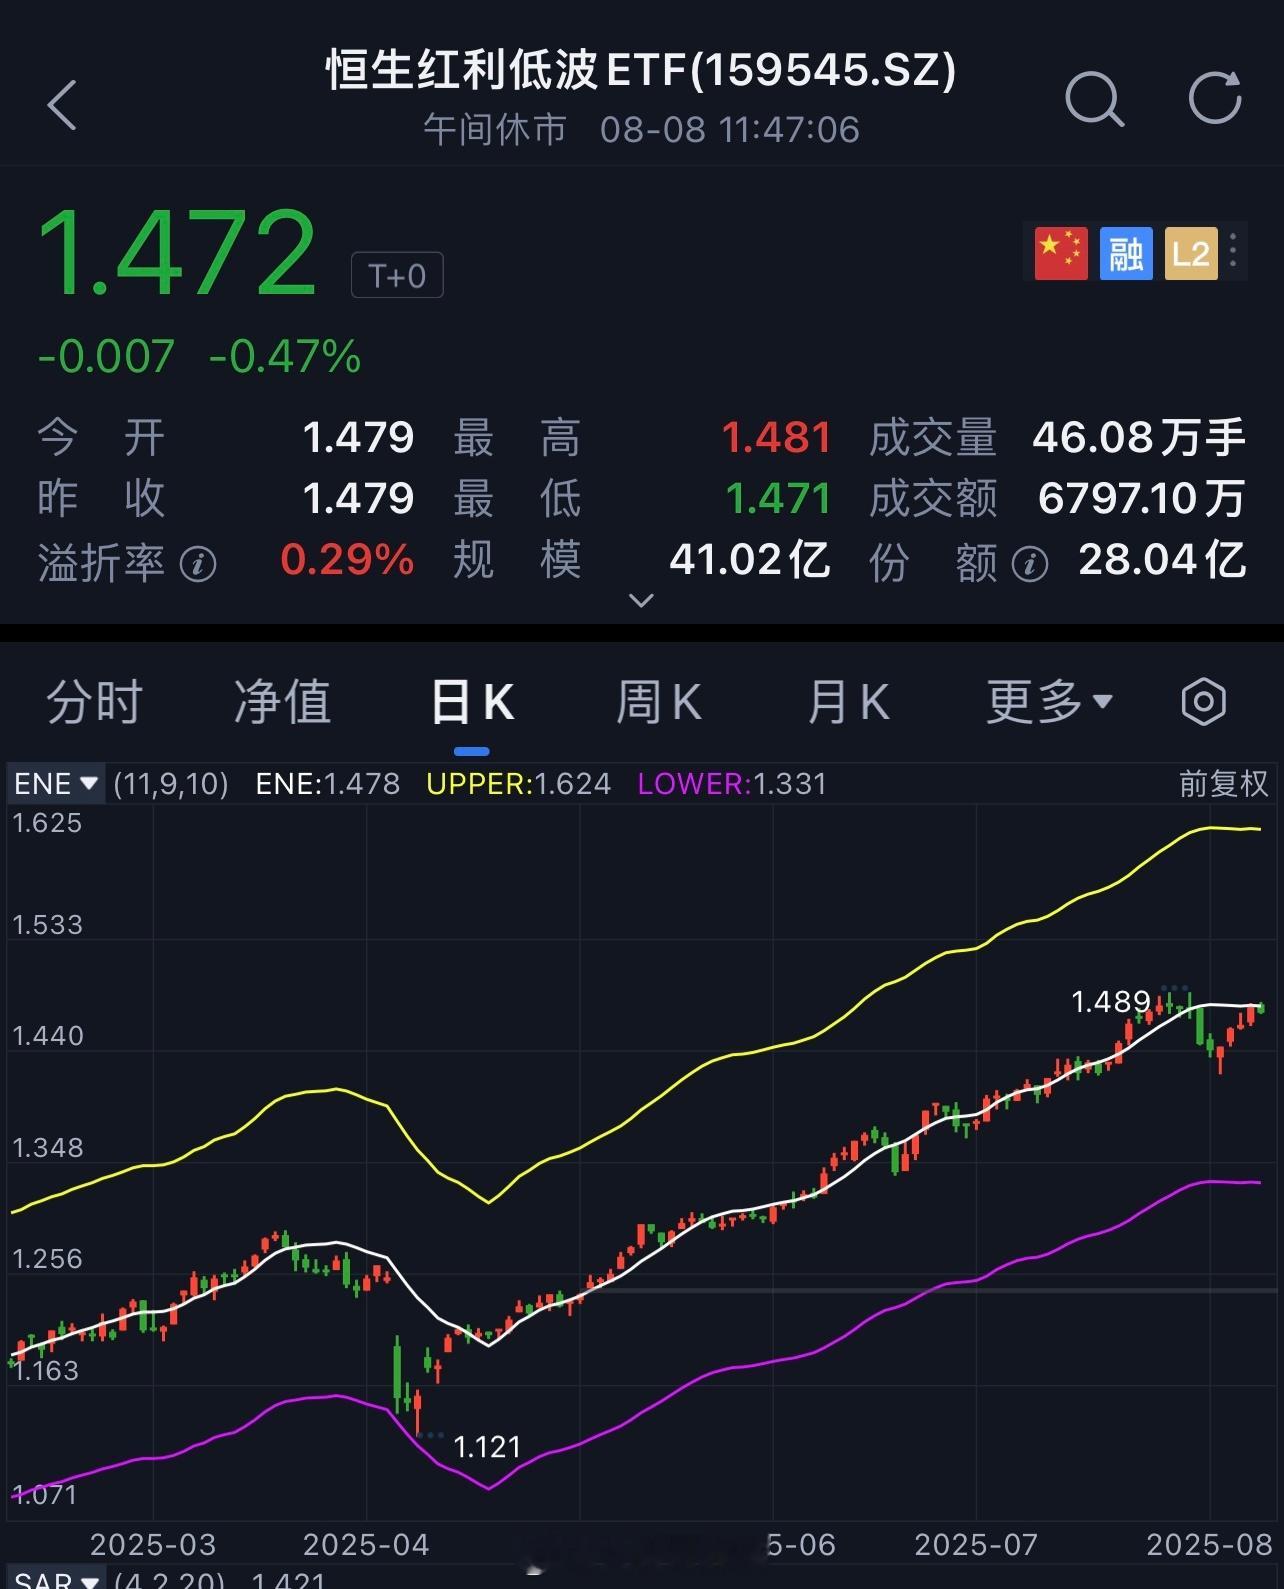Open search with the magnifier icon
The width and height of the screenshot is (1284, 1589).
(x=1094, y=99)
